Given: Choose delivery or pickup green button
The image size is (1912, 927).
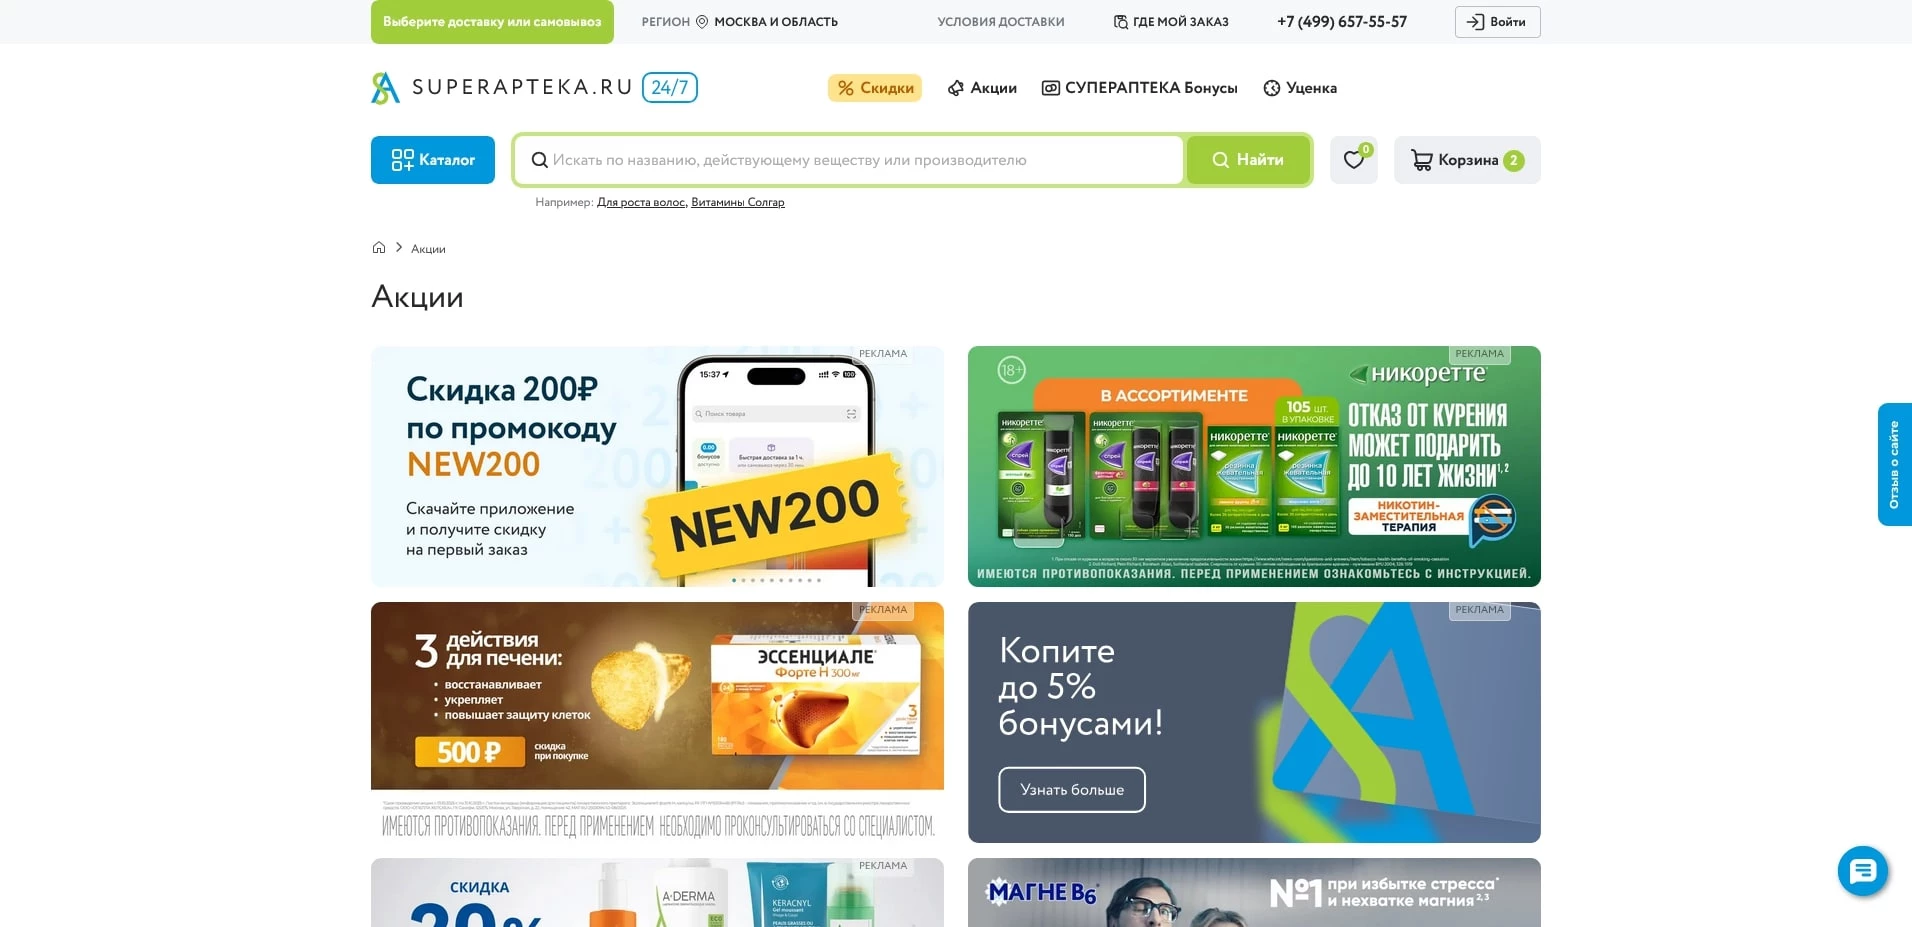Looking at the screenshot, I should (x=492, y=22).
